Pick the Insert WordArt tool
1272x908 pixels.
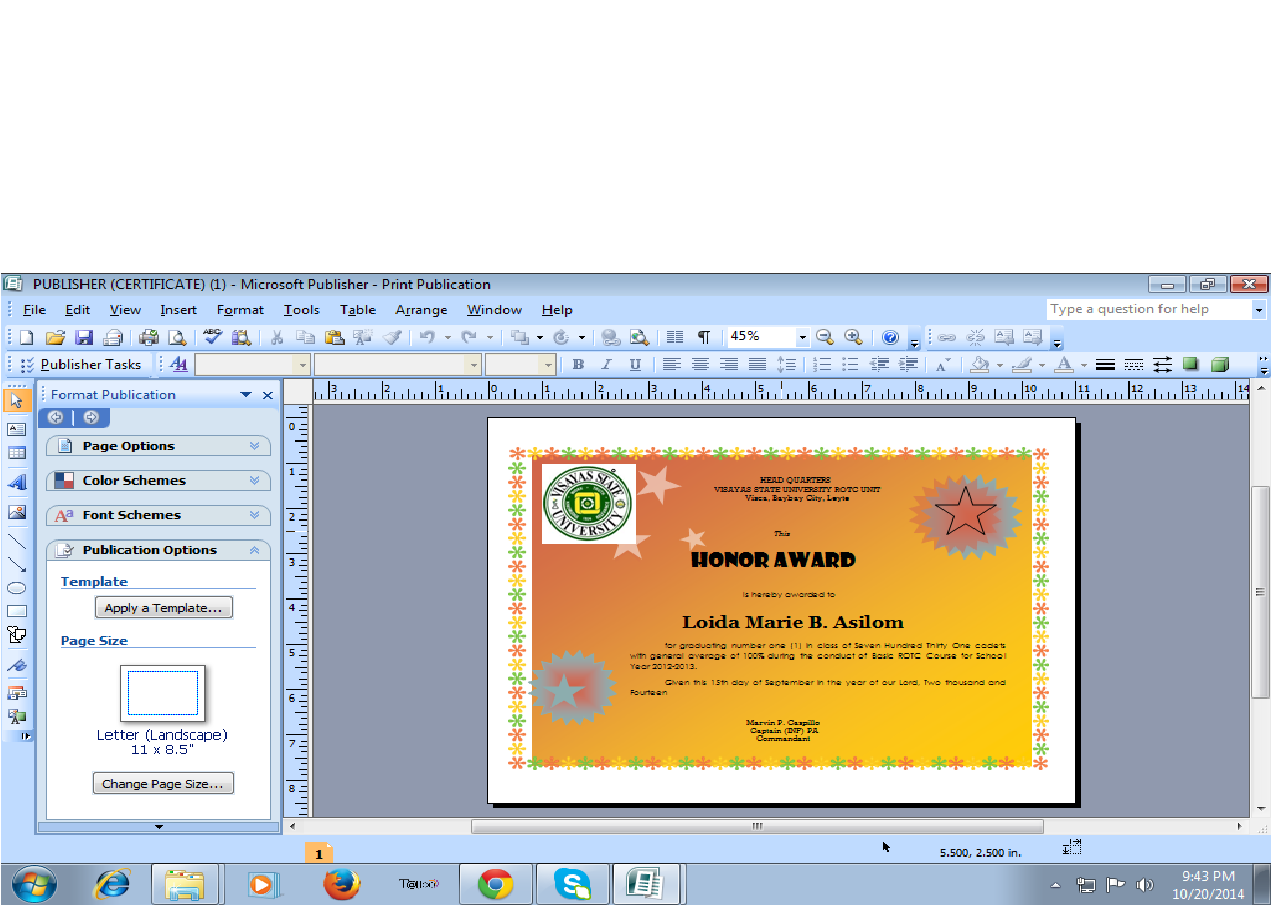click(15, 481)
